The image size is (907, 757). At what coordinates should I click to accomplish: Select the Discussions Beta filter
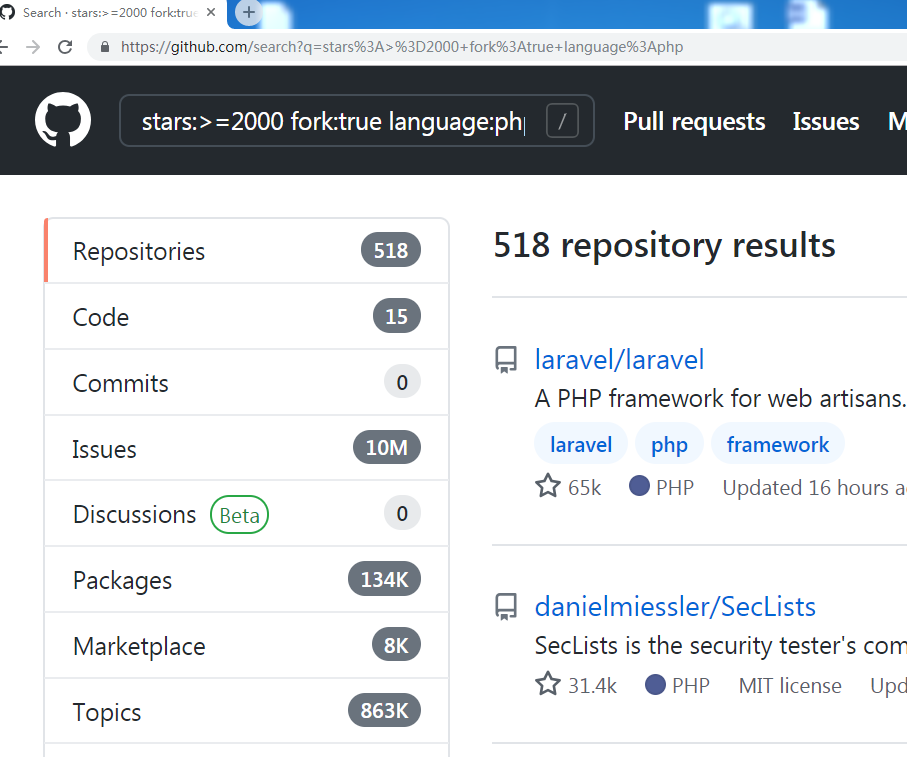247,514
